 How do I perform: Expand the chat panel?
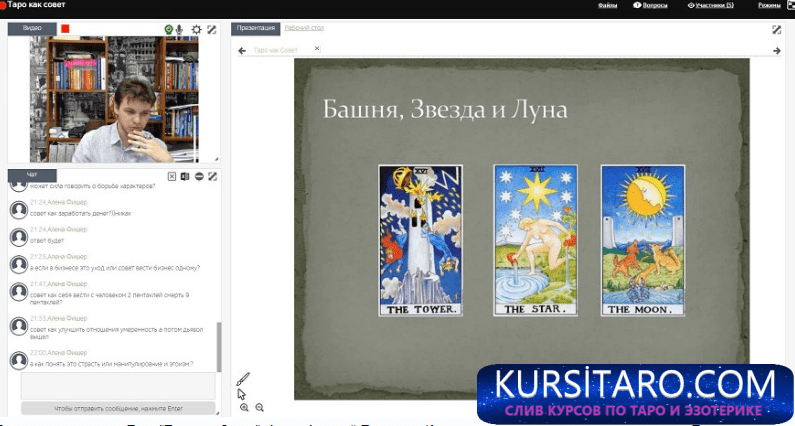212,177
